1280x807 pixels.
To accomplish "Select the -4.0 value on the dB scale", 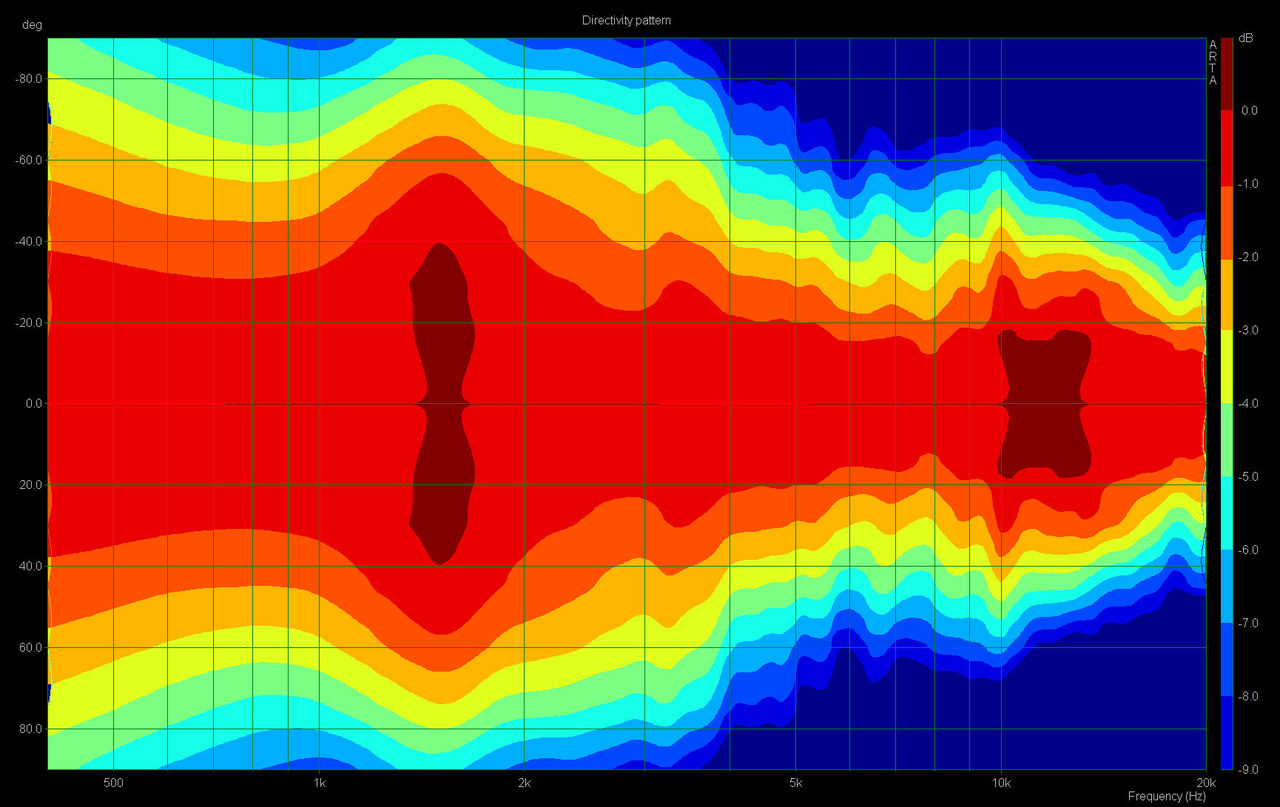I will click(1247, 403).
